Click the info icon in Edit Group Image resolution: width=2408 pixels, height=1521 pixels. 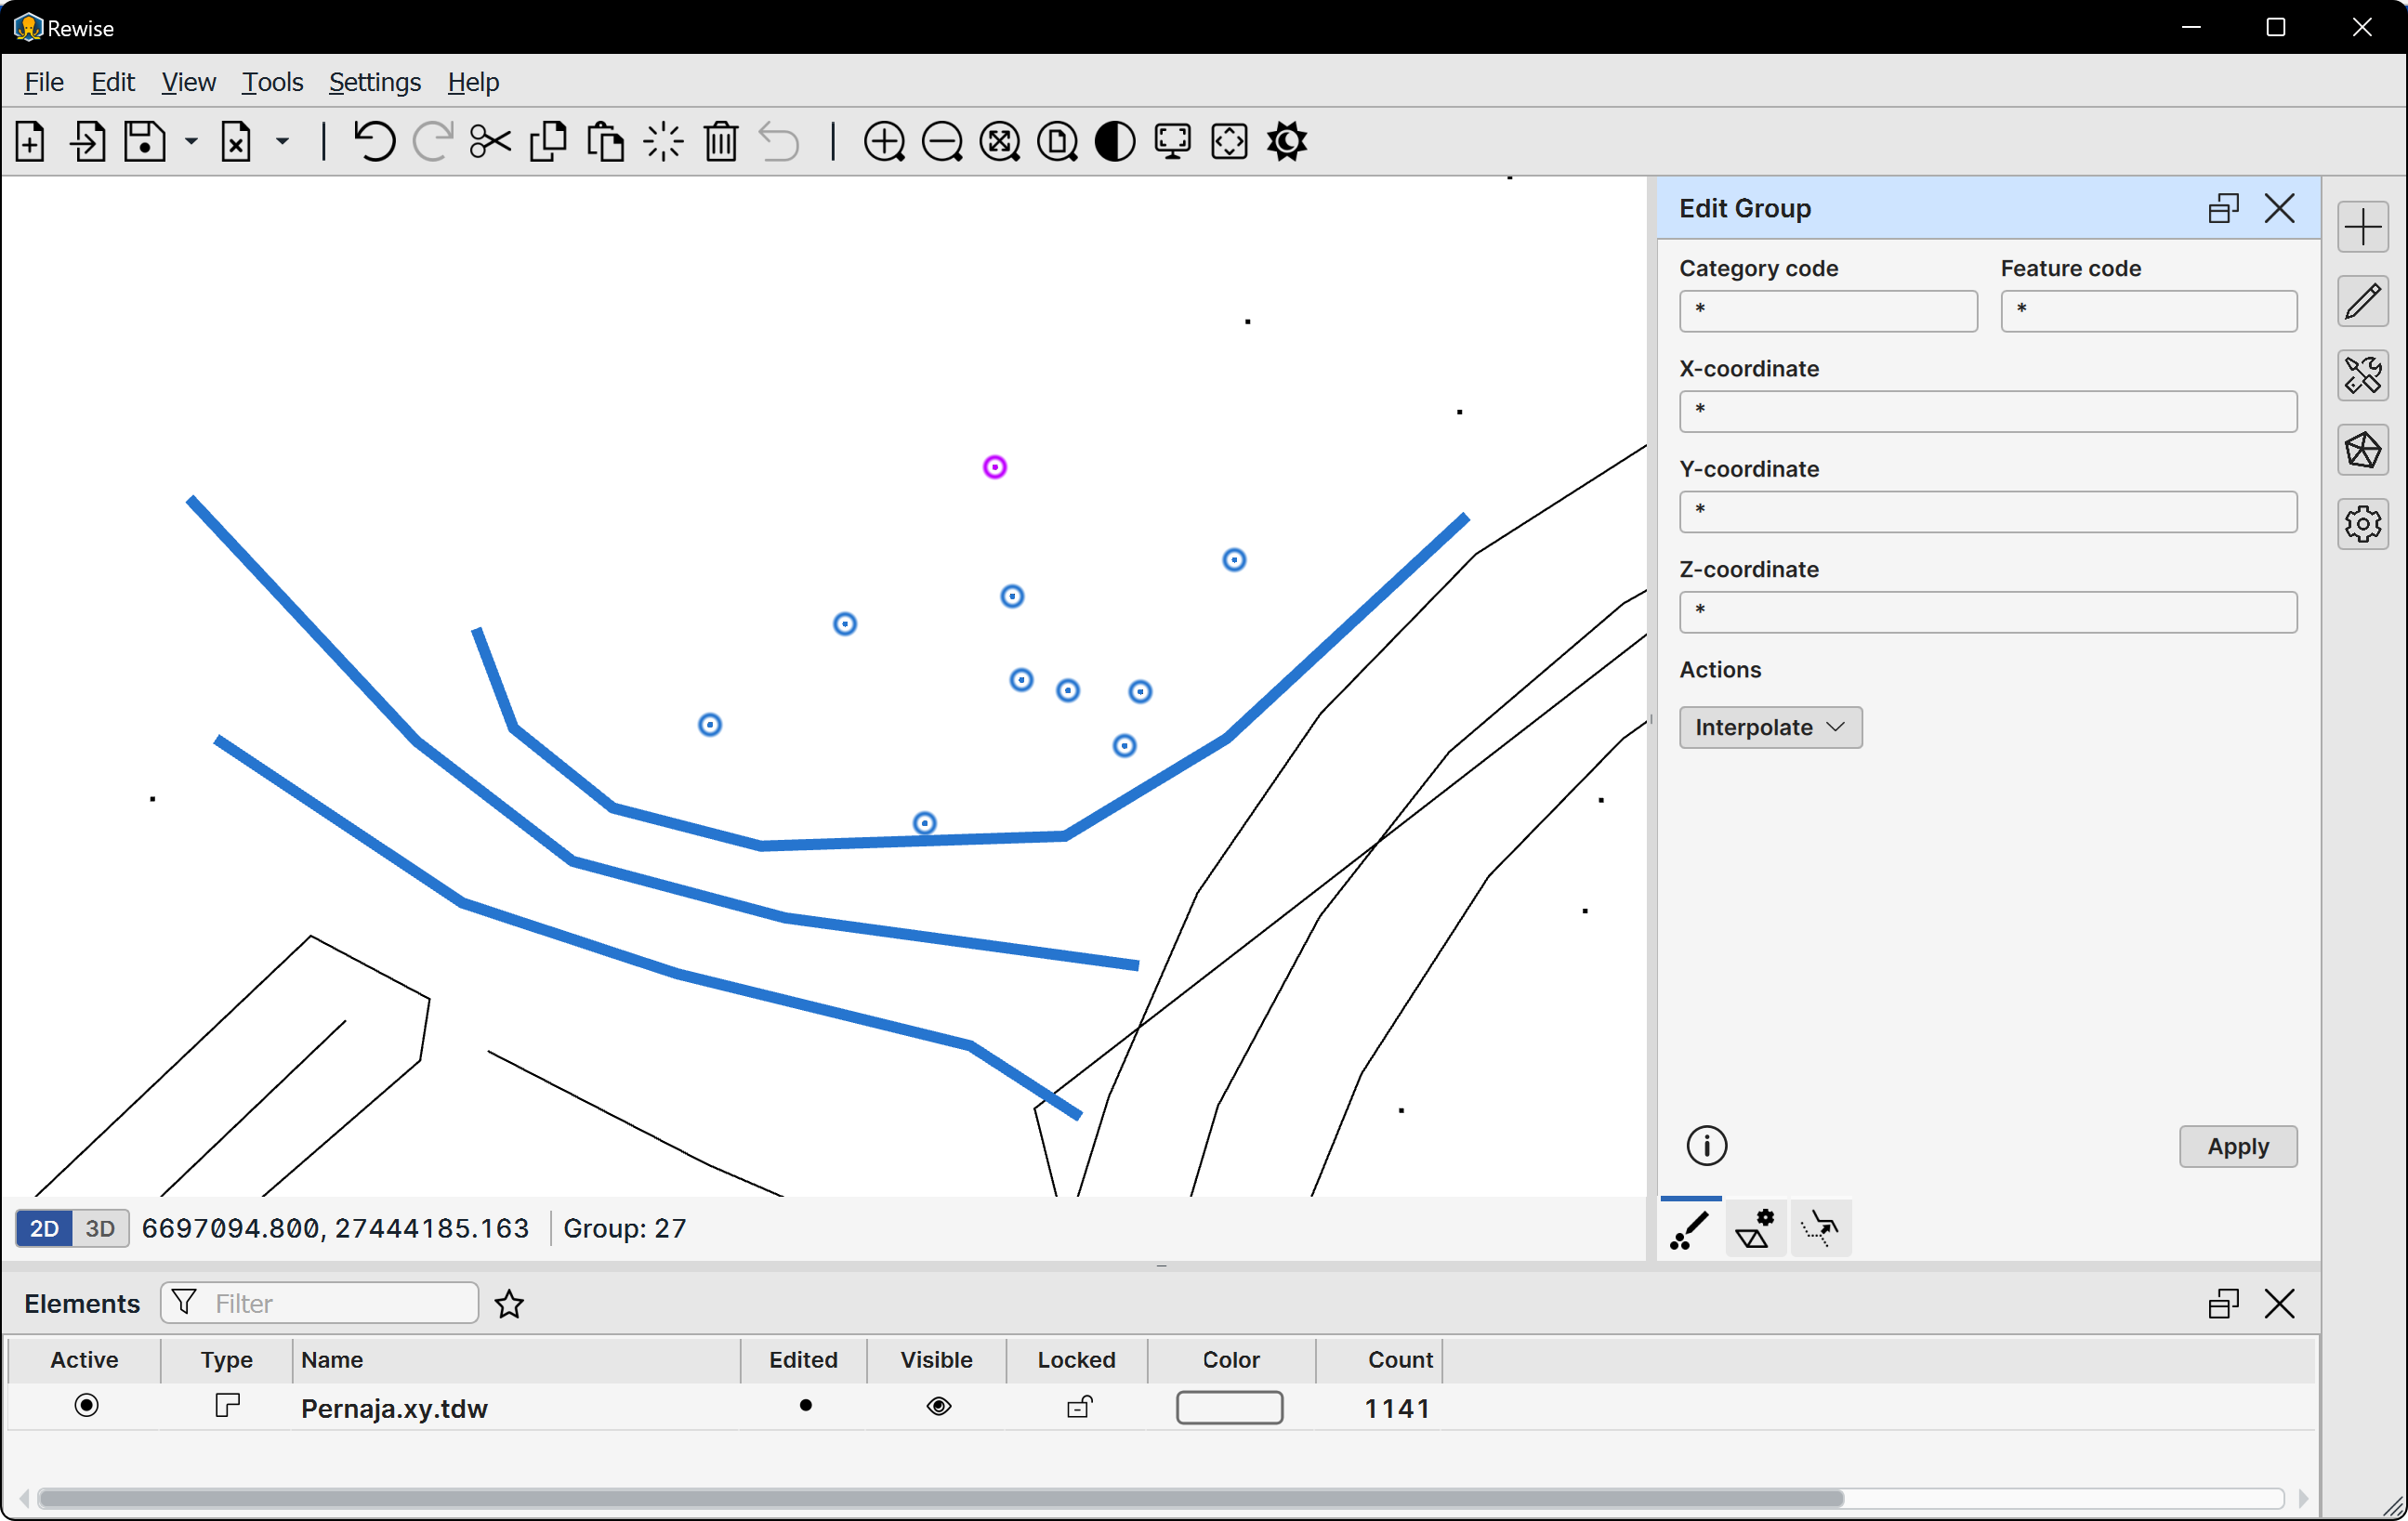pyautogui.click(x=1706, y=1146)
